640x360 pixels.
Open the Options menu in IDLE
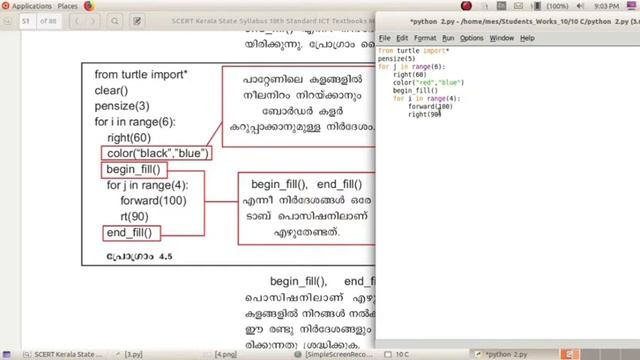point(471,38)
